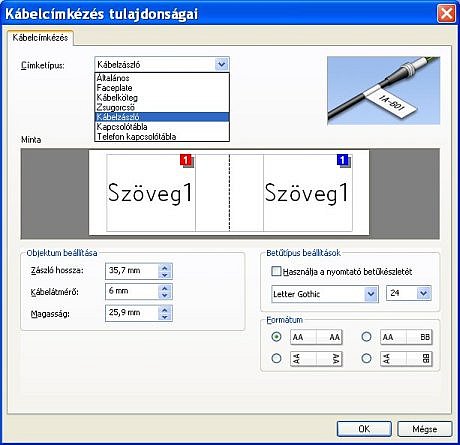Screen dimensions: 460x445
Task: Select the rotated AA AA radio button
Action: pyautogui.click(x=276, y=359)
